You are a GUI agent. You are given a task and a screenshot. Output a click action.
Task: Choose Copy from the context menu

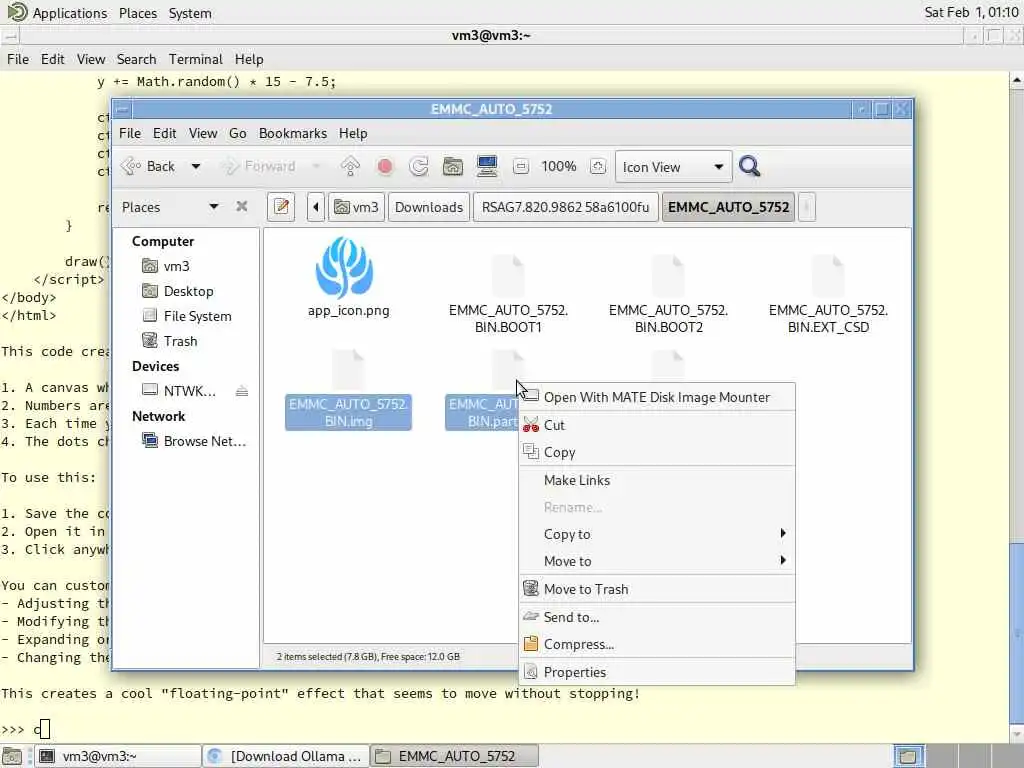click(657, 453)
